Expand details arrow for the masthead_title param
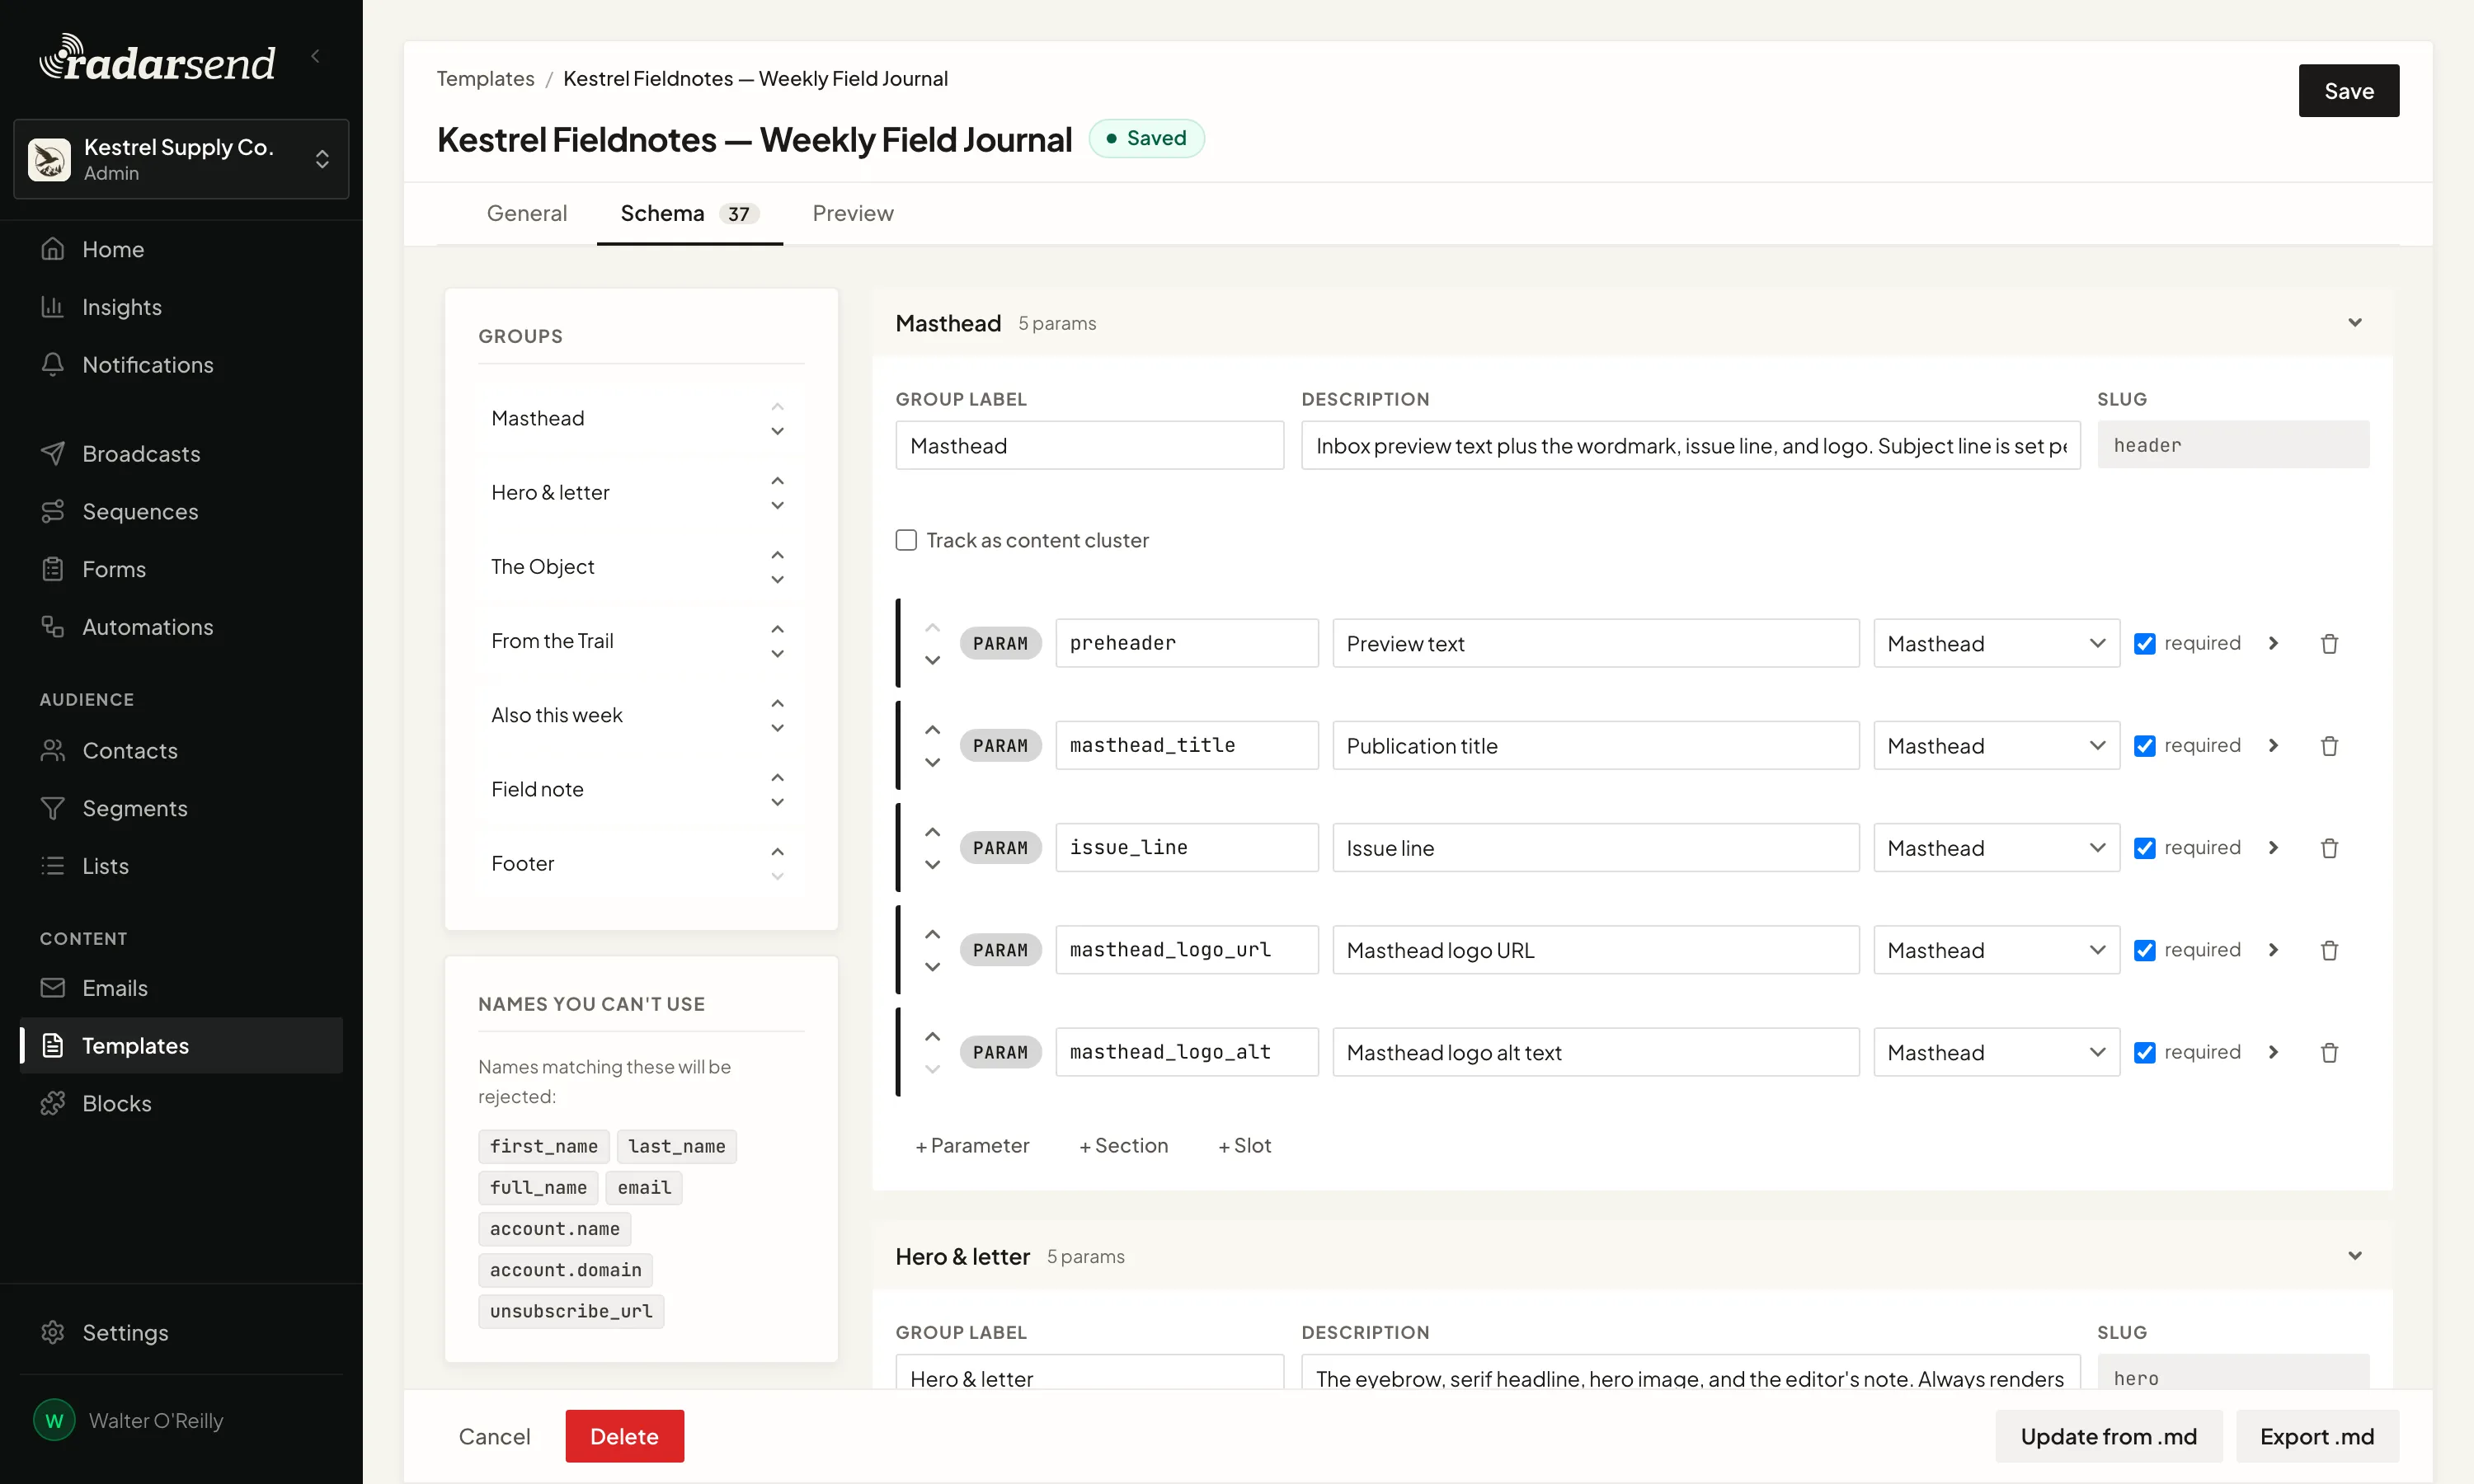2474x1484 pixels. pos(2273,746)
